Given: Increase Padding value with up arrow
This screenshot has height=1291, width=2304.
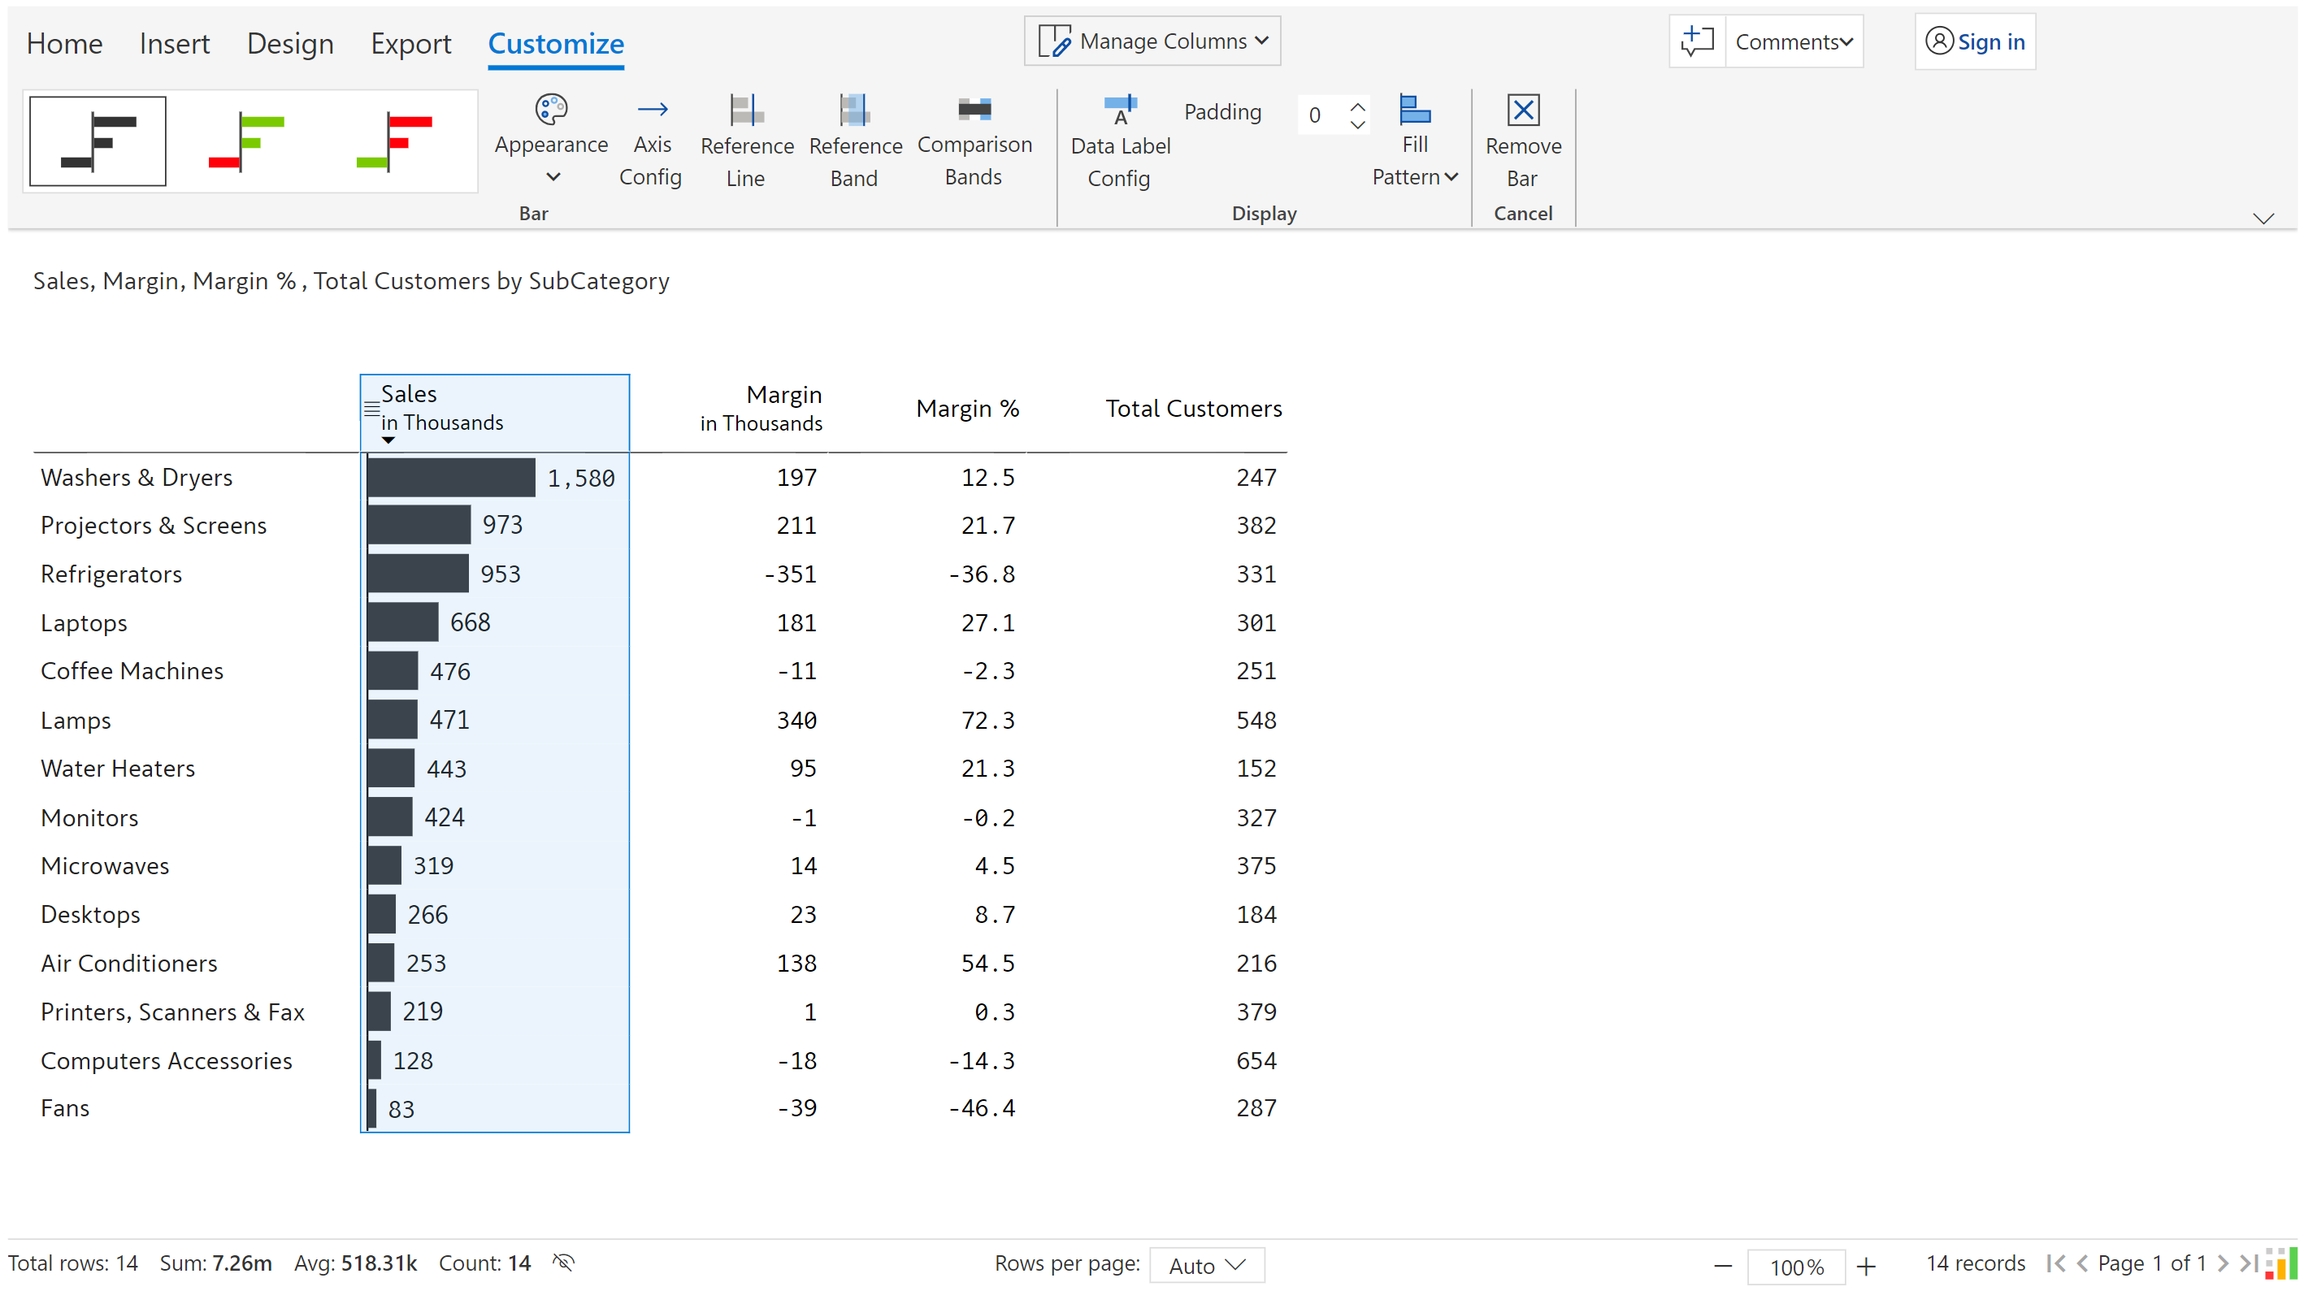Looking at the screenshot, I should click(1357, 105).
